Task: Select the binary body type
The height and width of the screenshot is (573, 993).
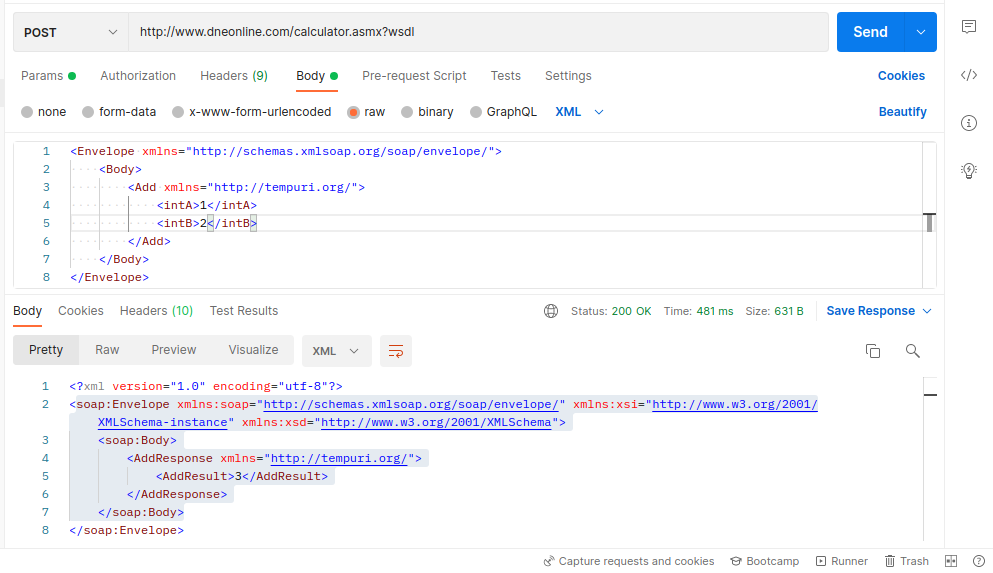Action: coord(427,112)
